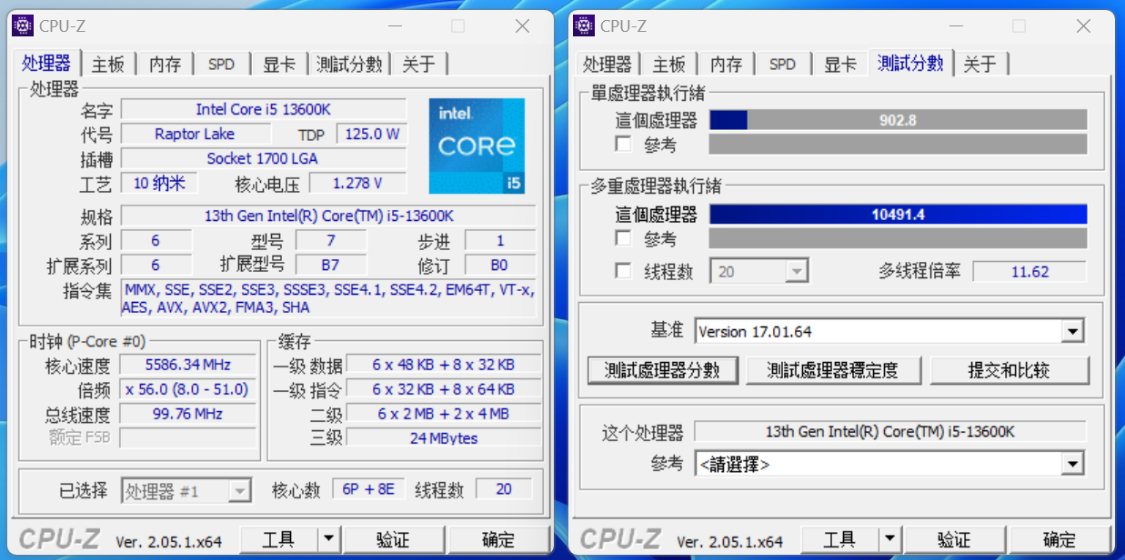Click the 工具 button in right window

click(x=839, y=539)
